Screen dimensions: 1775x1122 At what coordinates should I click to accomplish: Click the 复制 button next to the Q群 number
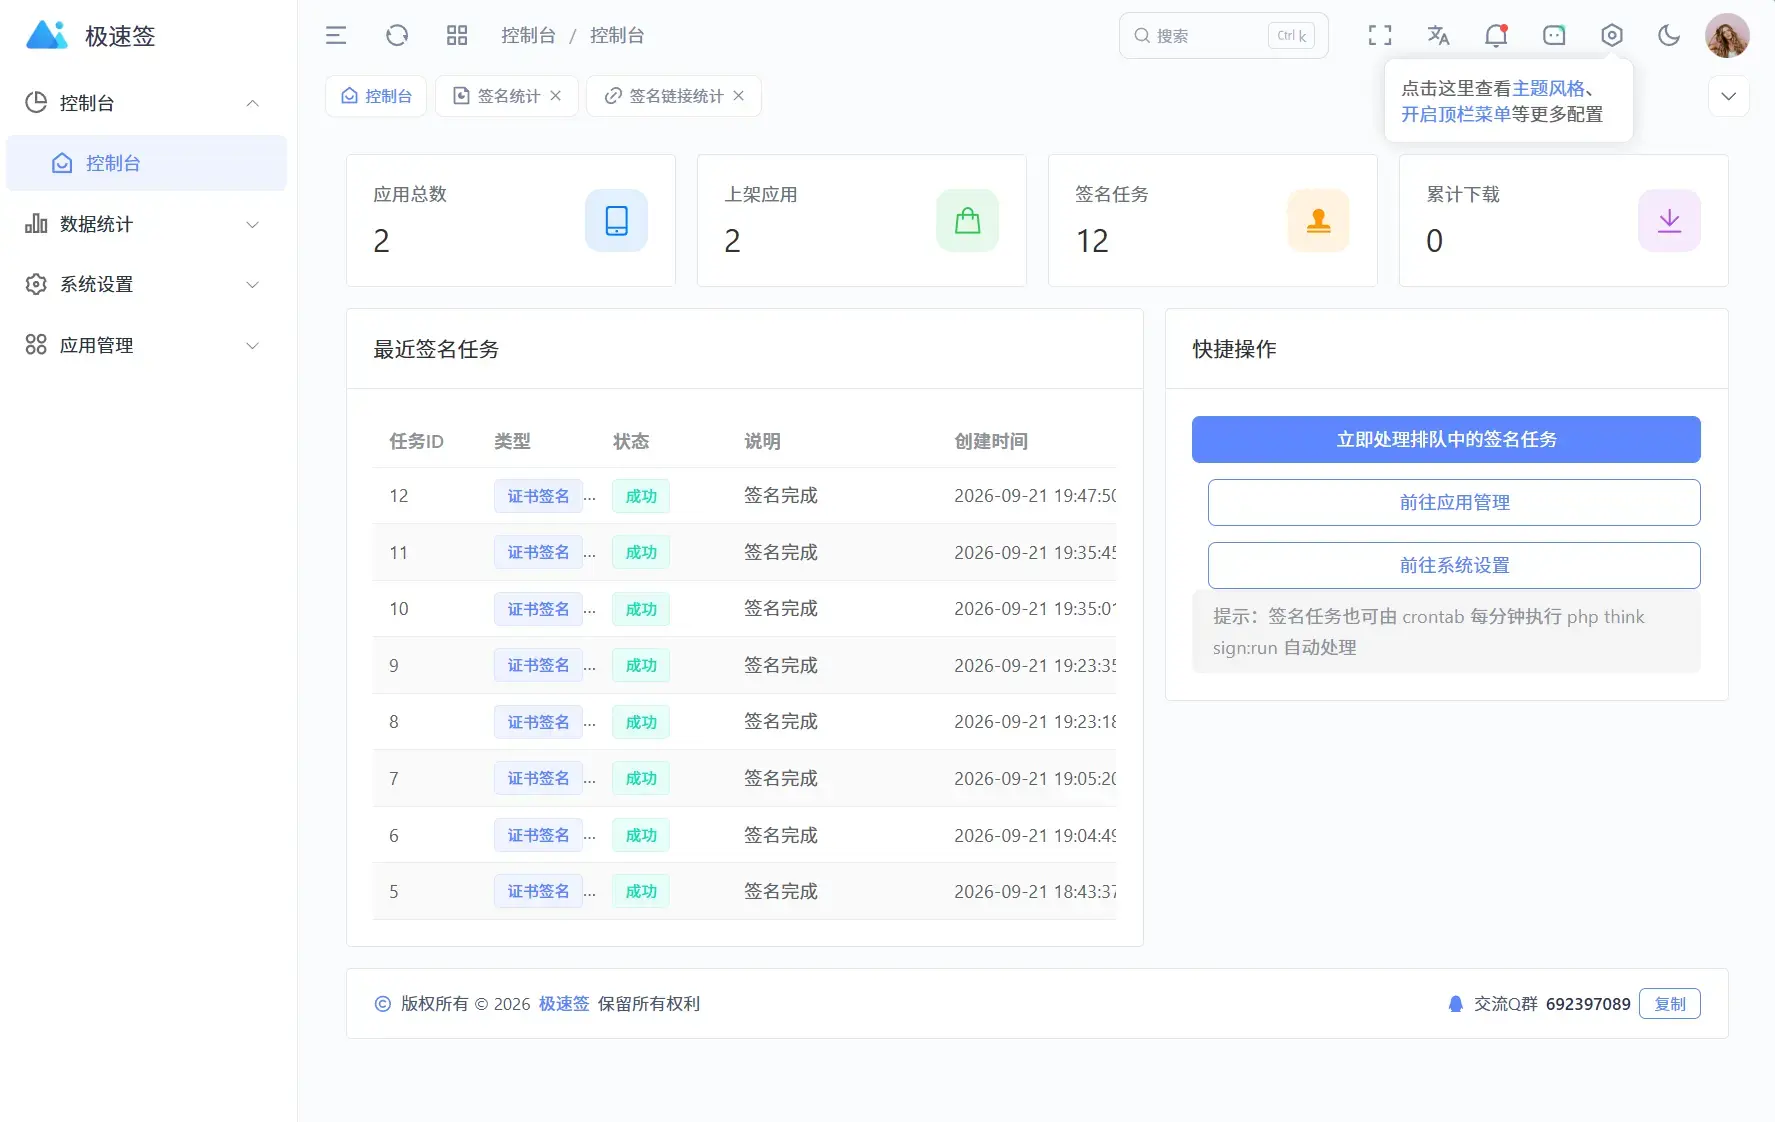click(x=1670, y=1004)
